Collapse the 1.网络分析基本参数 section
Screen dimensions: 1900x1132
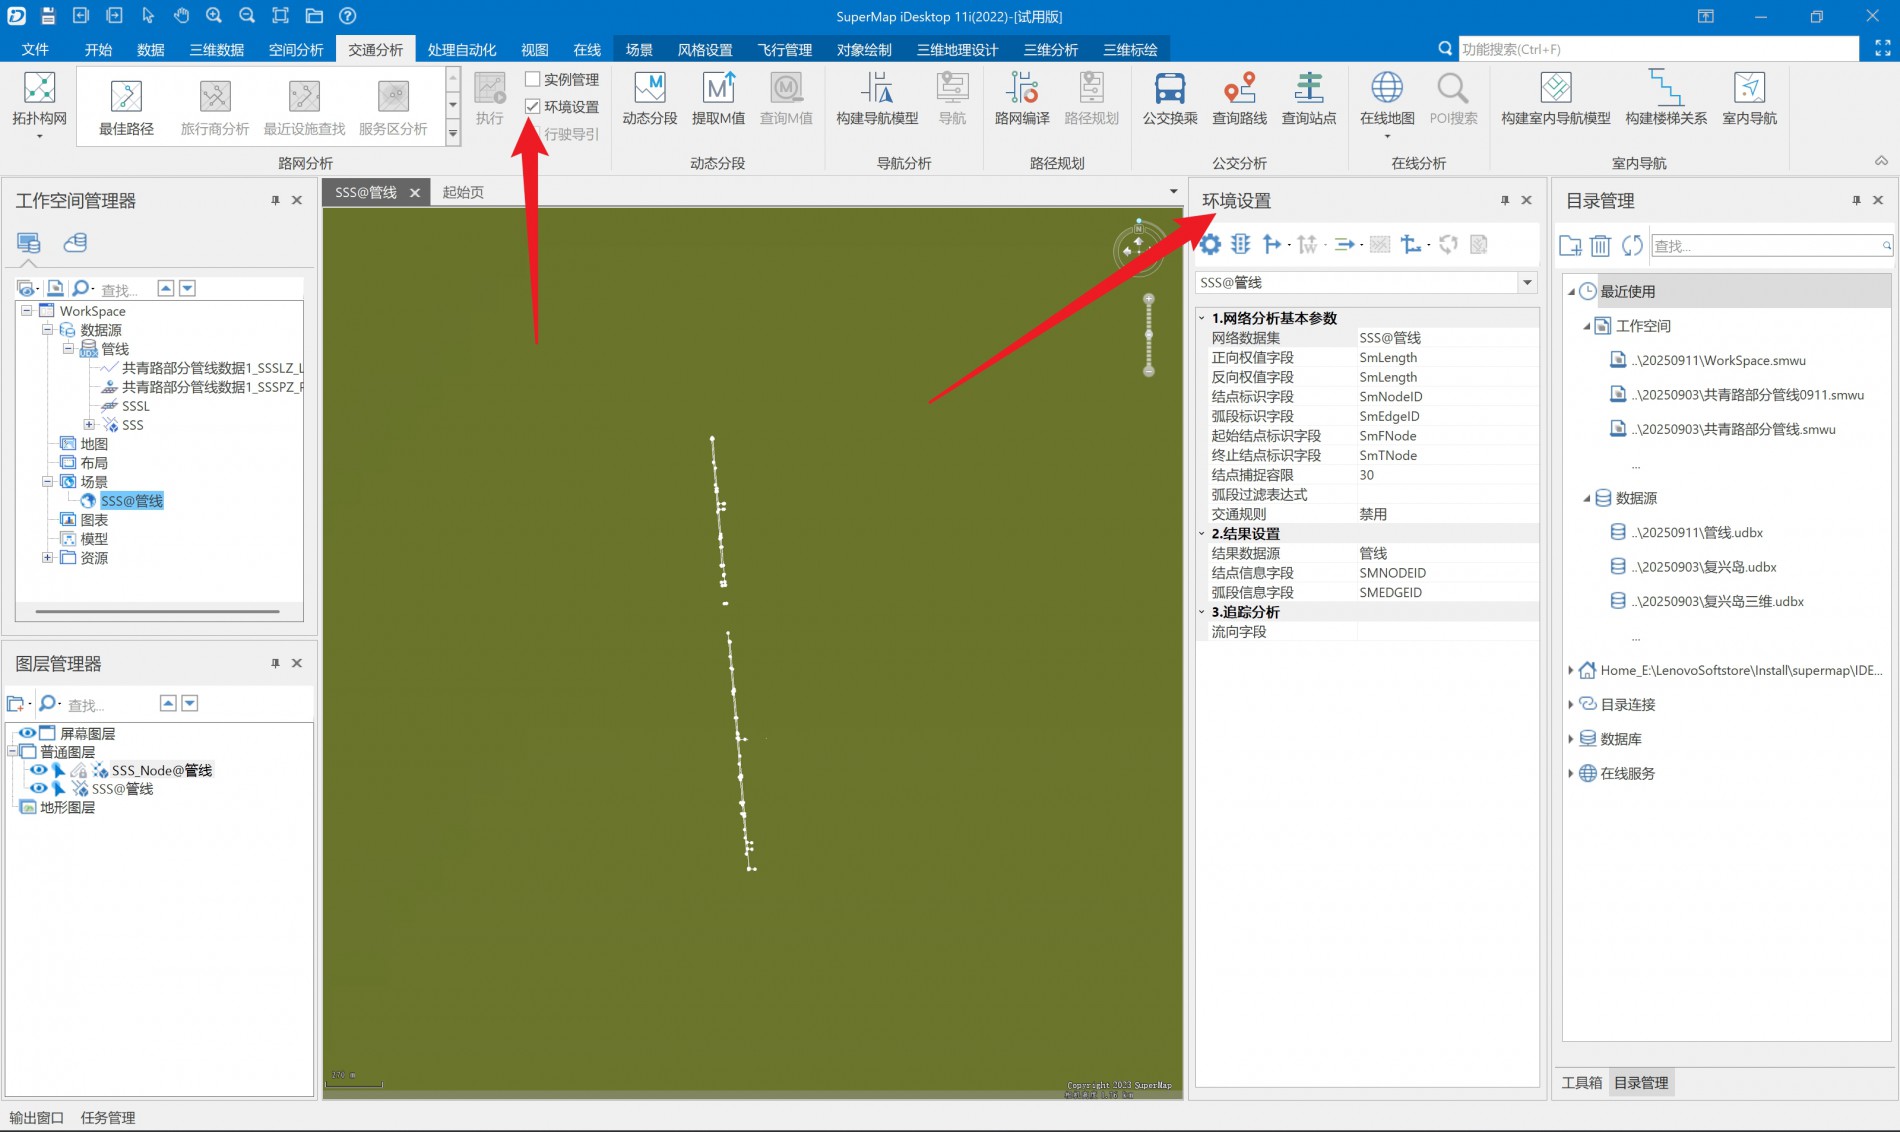[x=1202, y=318]
